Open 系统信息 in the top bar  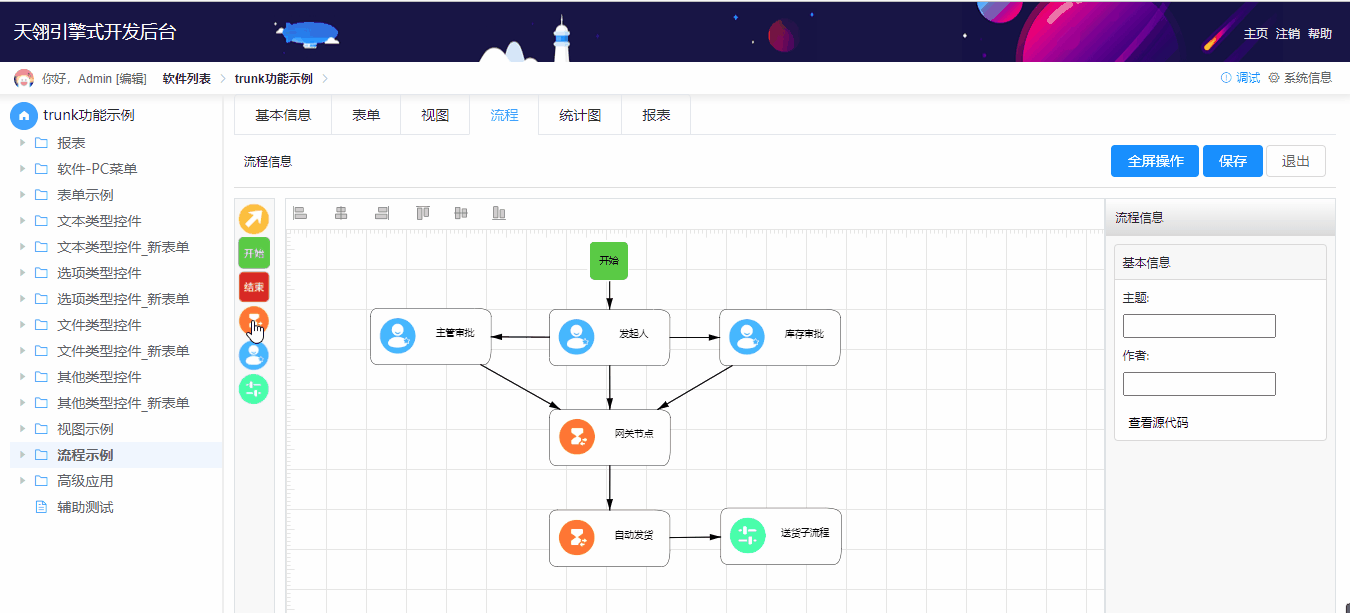(1308, 76)
